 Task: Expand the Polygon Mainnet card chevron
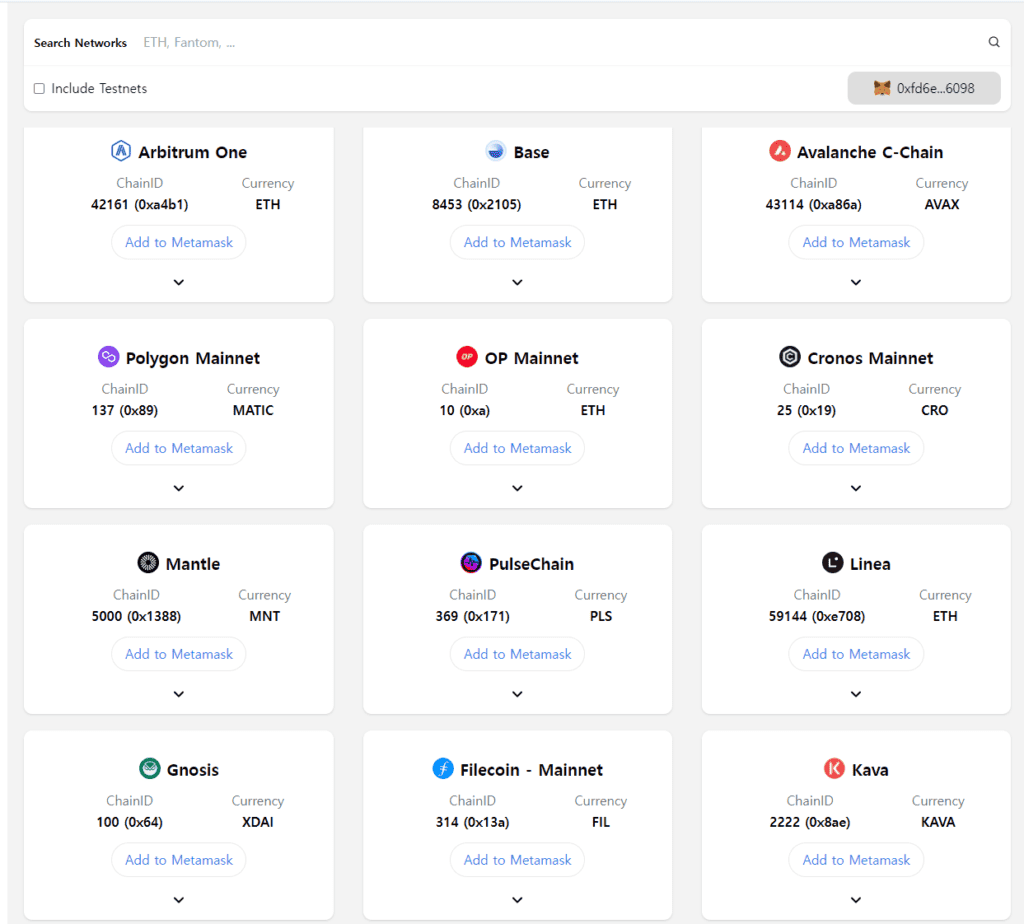(178, 488)
